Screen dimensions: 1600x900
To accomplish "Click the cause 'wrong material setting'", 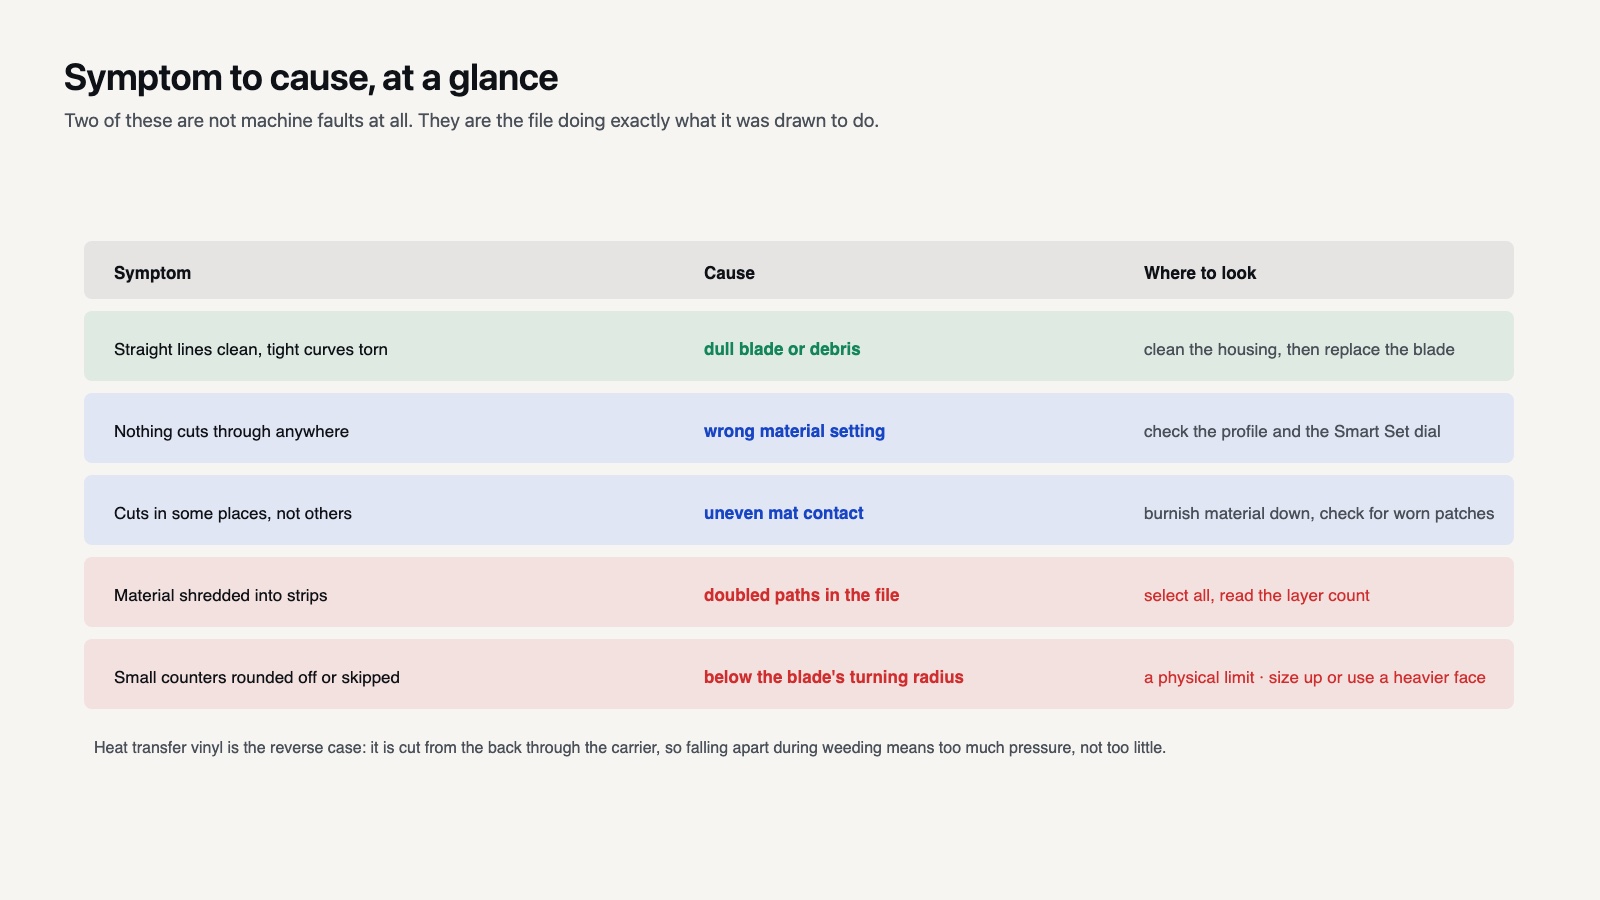I will pos(794,431).
